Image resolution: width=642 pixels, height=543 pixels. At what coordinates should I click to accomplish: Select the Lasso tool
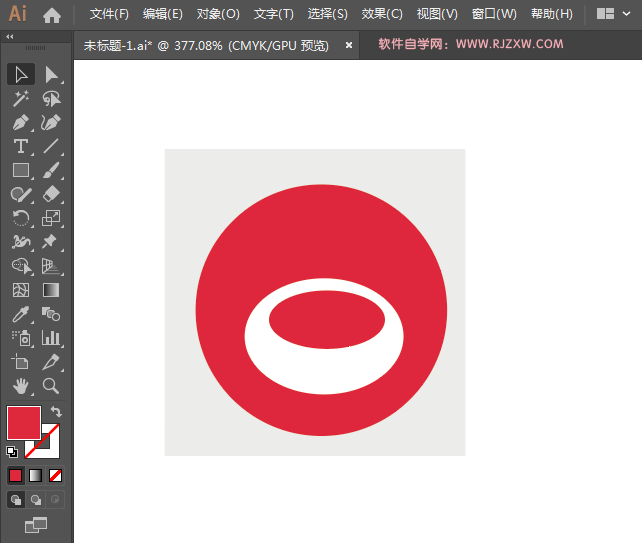tap(52, 98)
